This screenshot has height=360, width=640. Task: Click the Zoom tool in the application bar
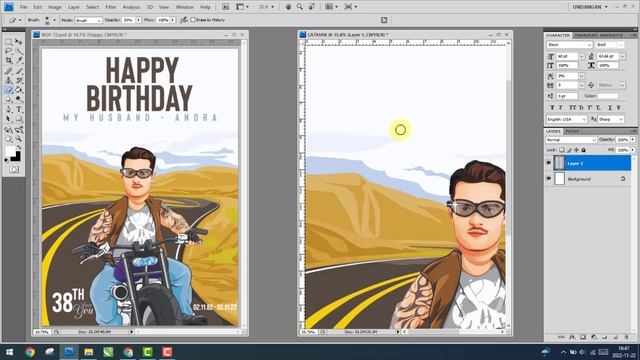300,7
